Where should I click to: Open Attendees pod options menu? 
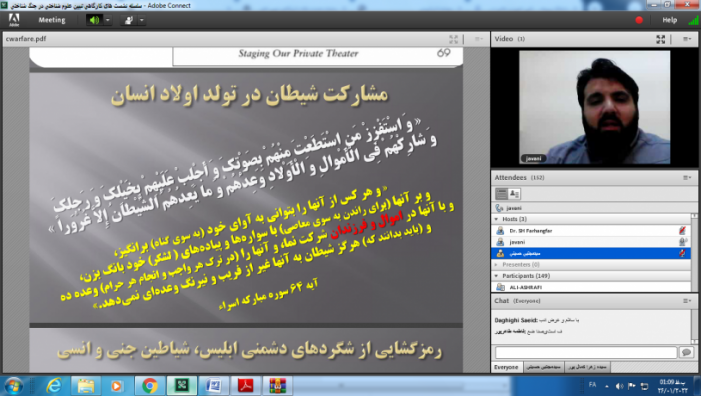pyautogui.click(x=687, y=177)
